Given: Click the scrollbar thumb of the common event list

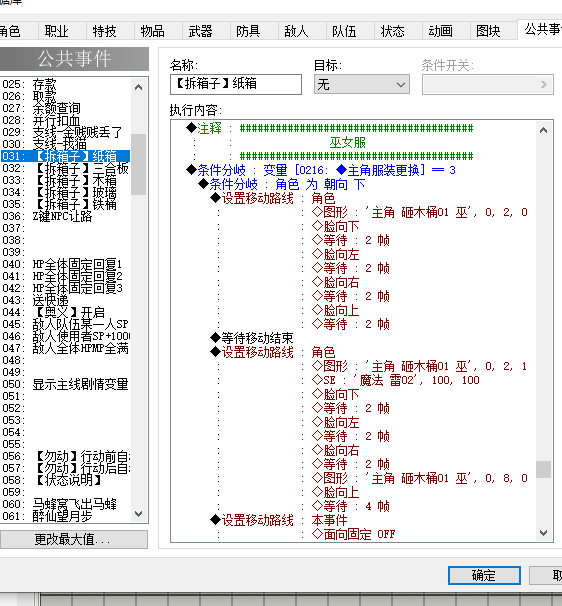Looking at the screenshot, I should (x=138, y=164).
